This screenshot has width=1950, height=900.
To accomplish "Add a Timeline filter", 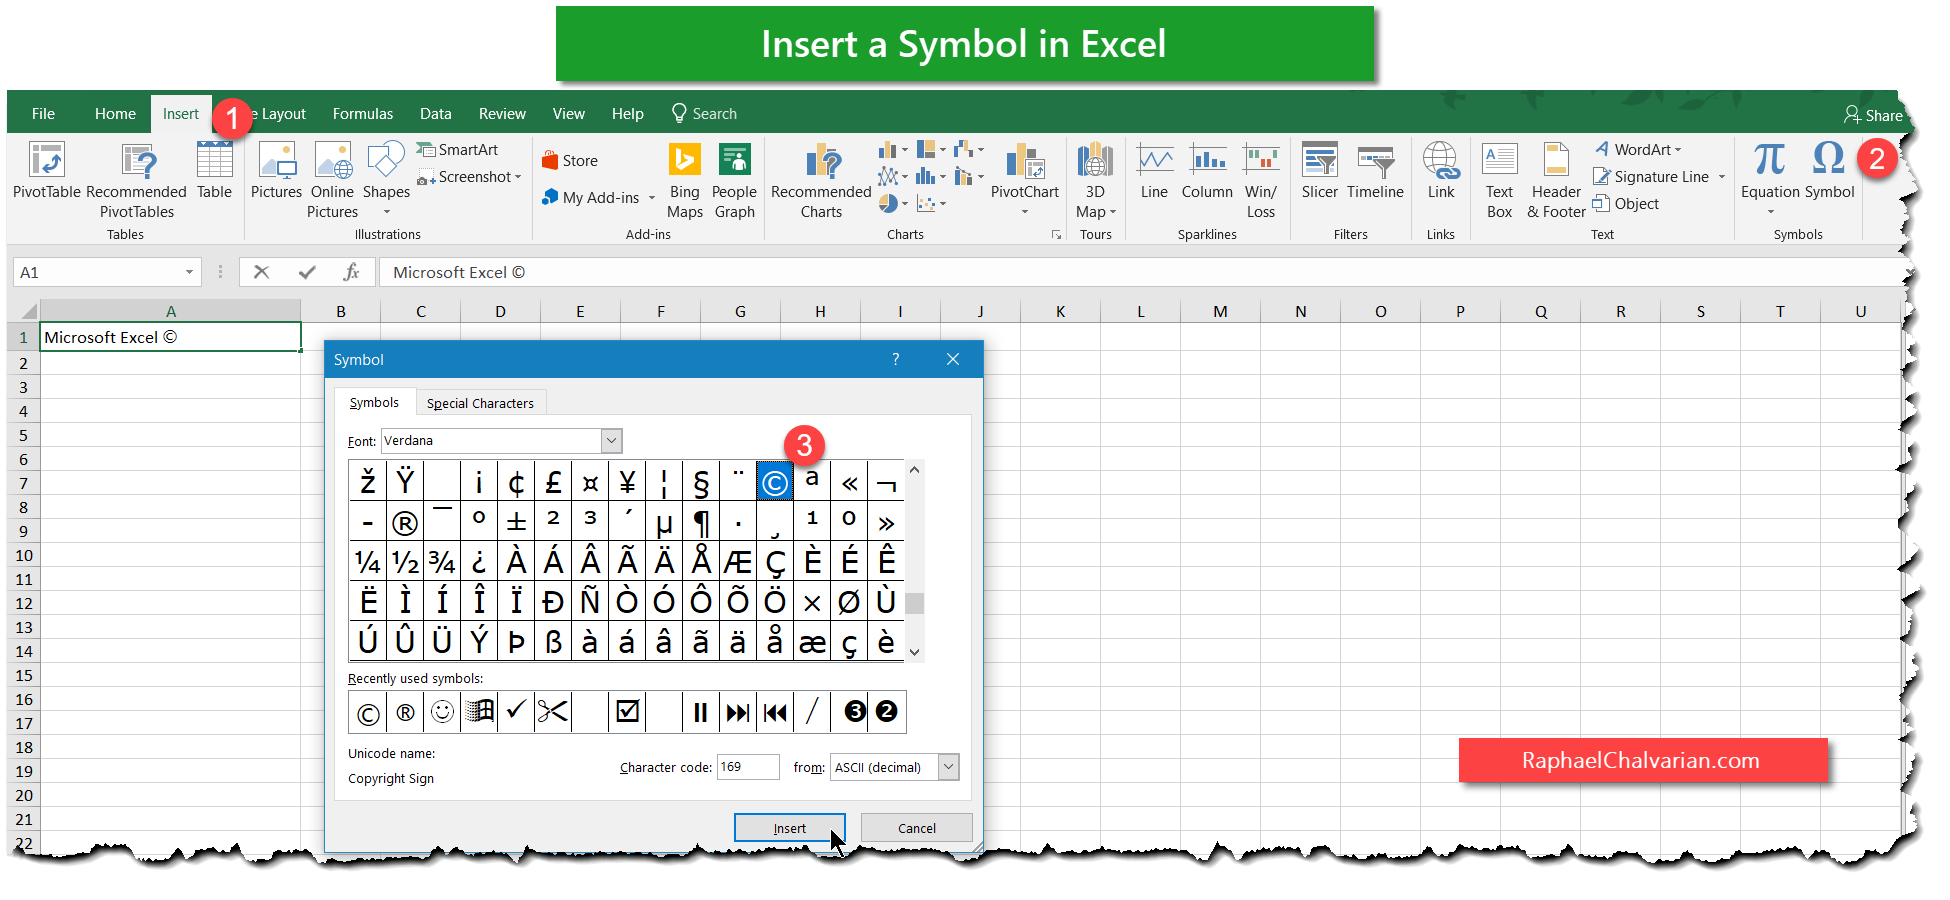I will [1376, 170].
